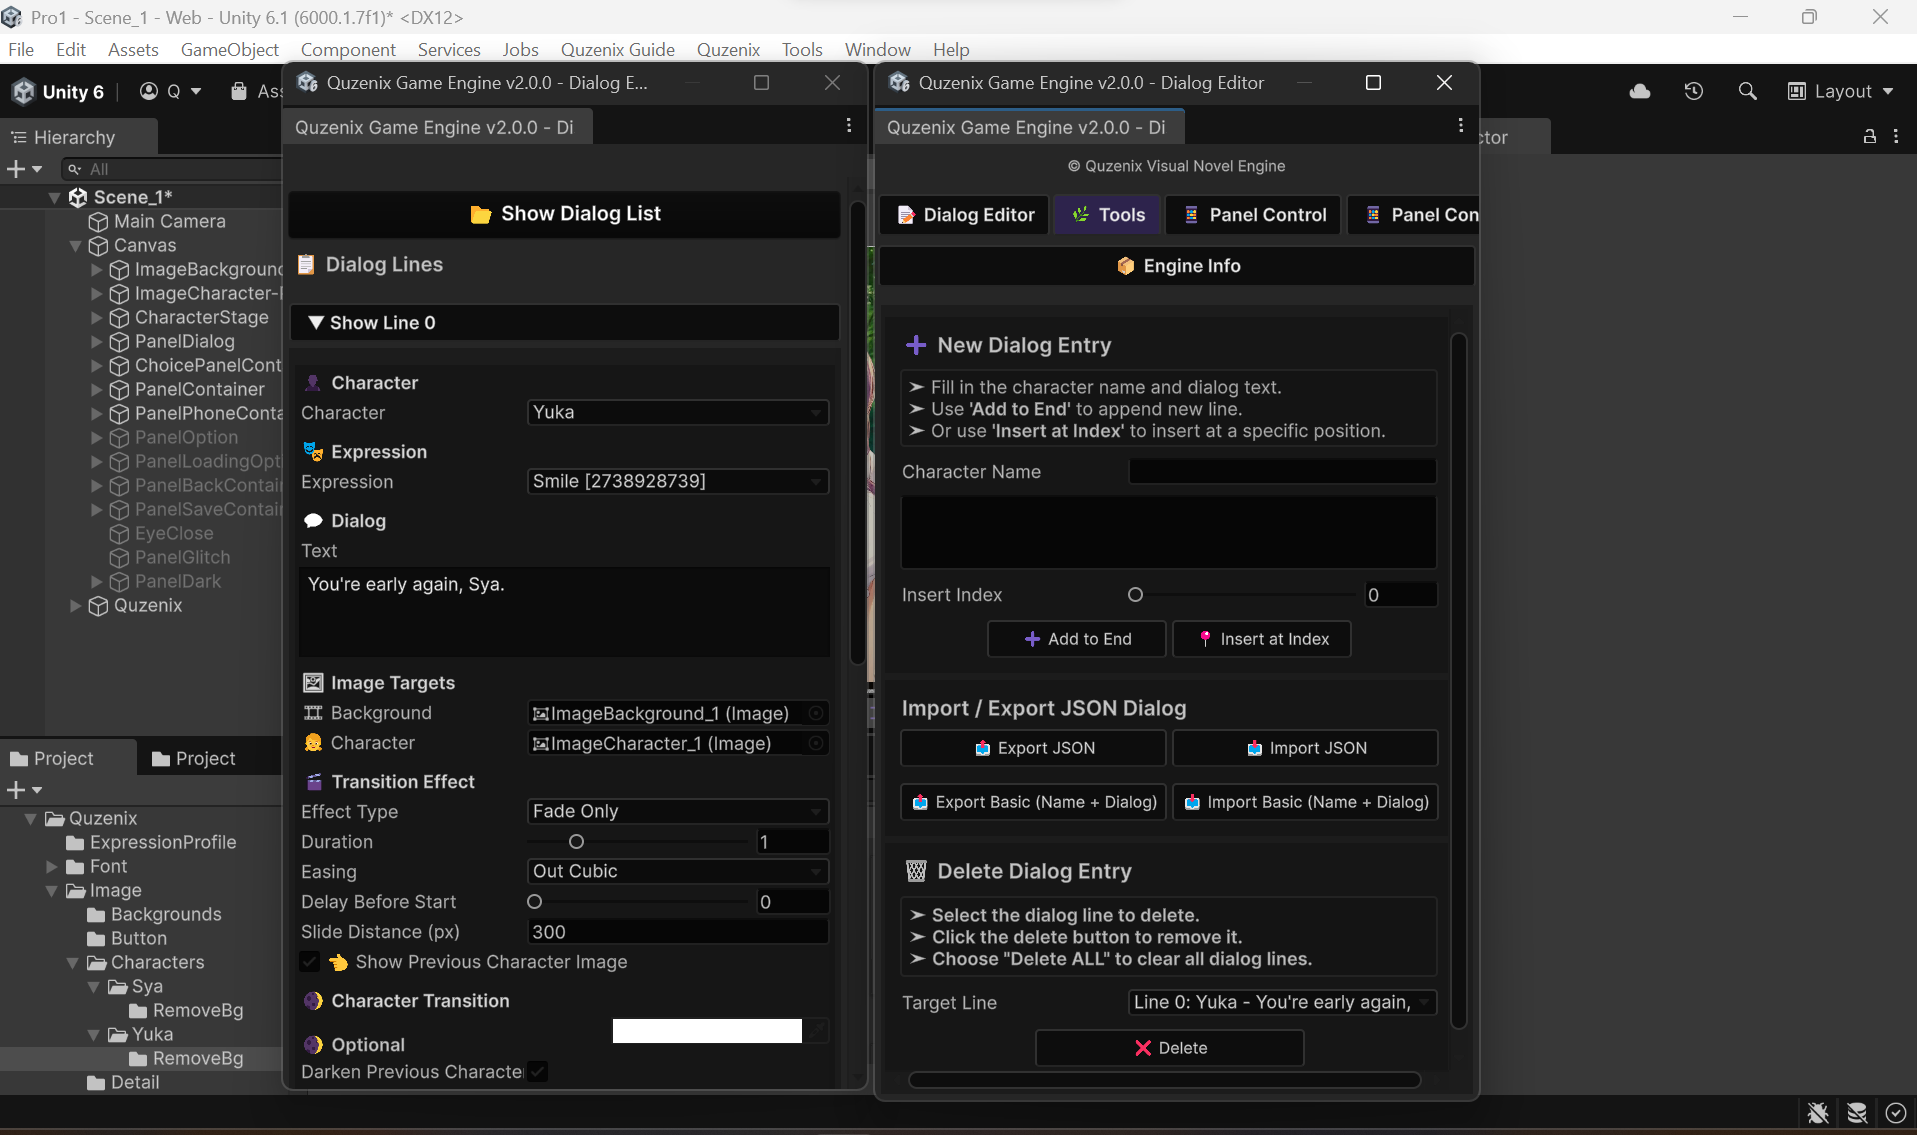Click the plus icon in Hierarchy panel
Image resolution: width=1917 pixels, height=1135 pixels.
pyautogui.click(x=16, y=169)
